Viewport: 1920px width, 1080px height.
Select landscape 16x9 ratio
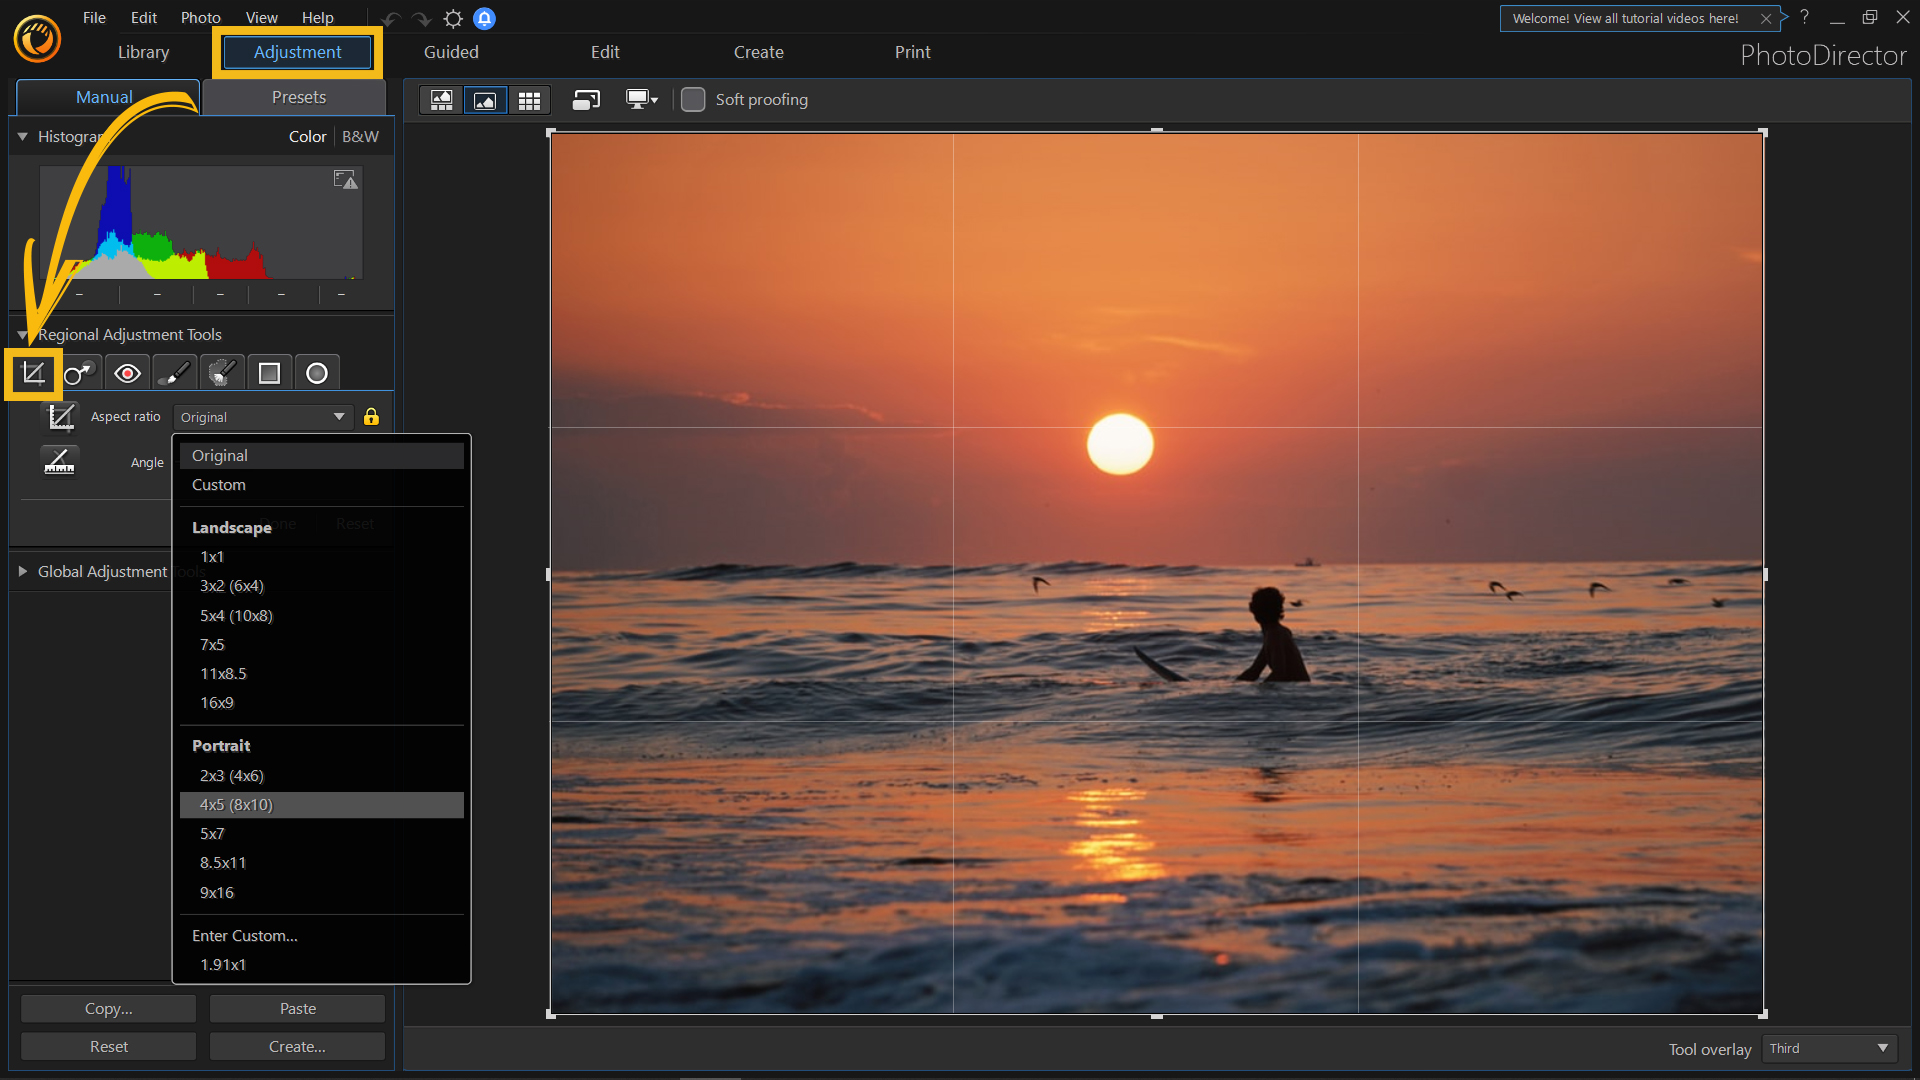322,703
